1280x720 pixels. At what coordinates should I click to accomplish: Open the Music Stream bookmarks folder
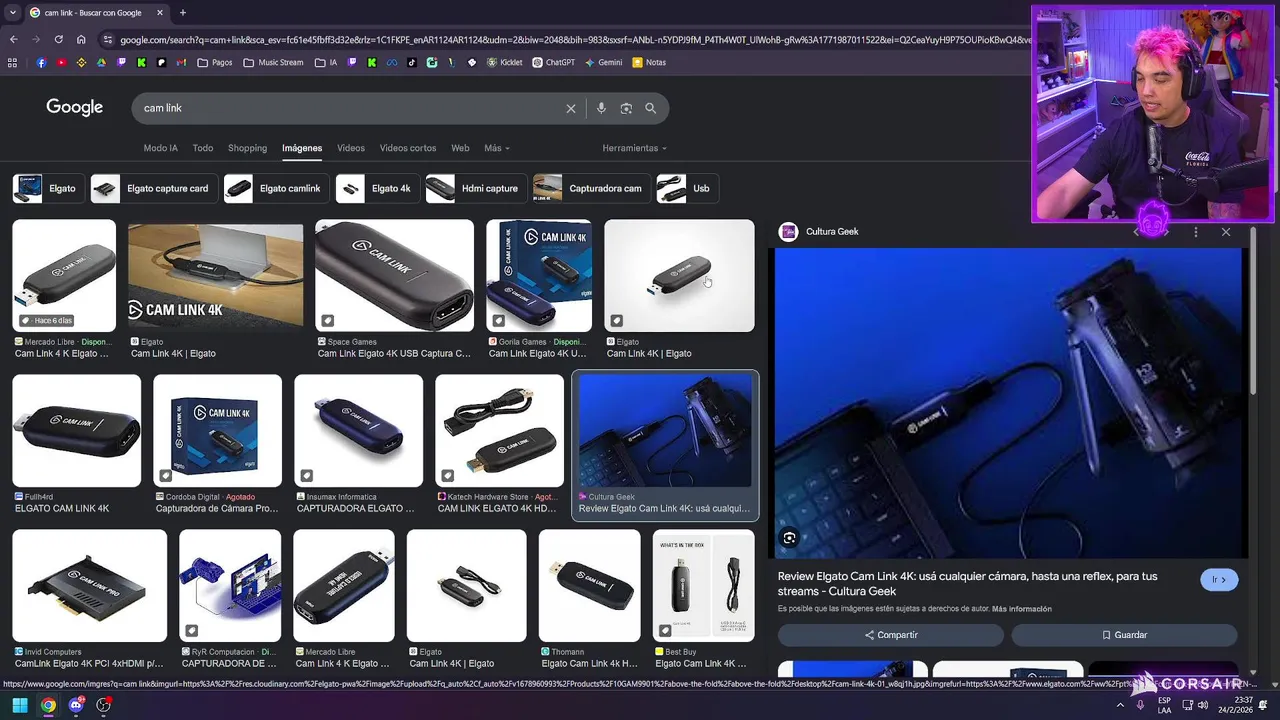pos(273,62)
